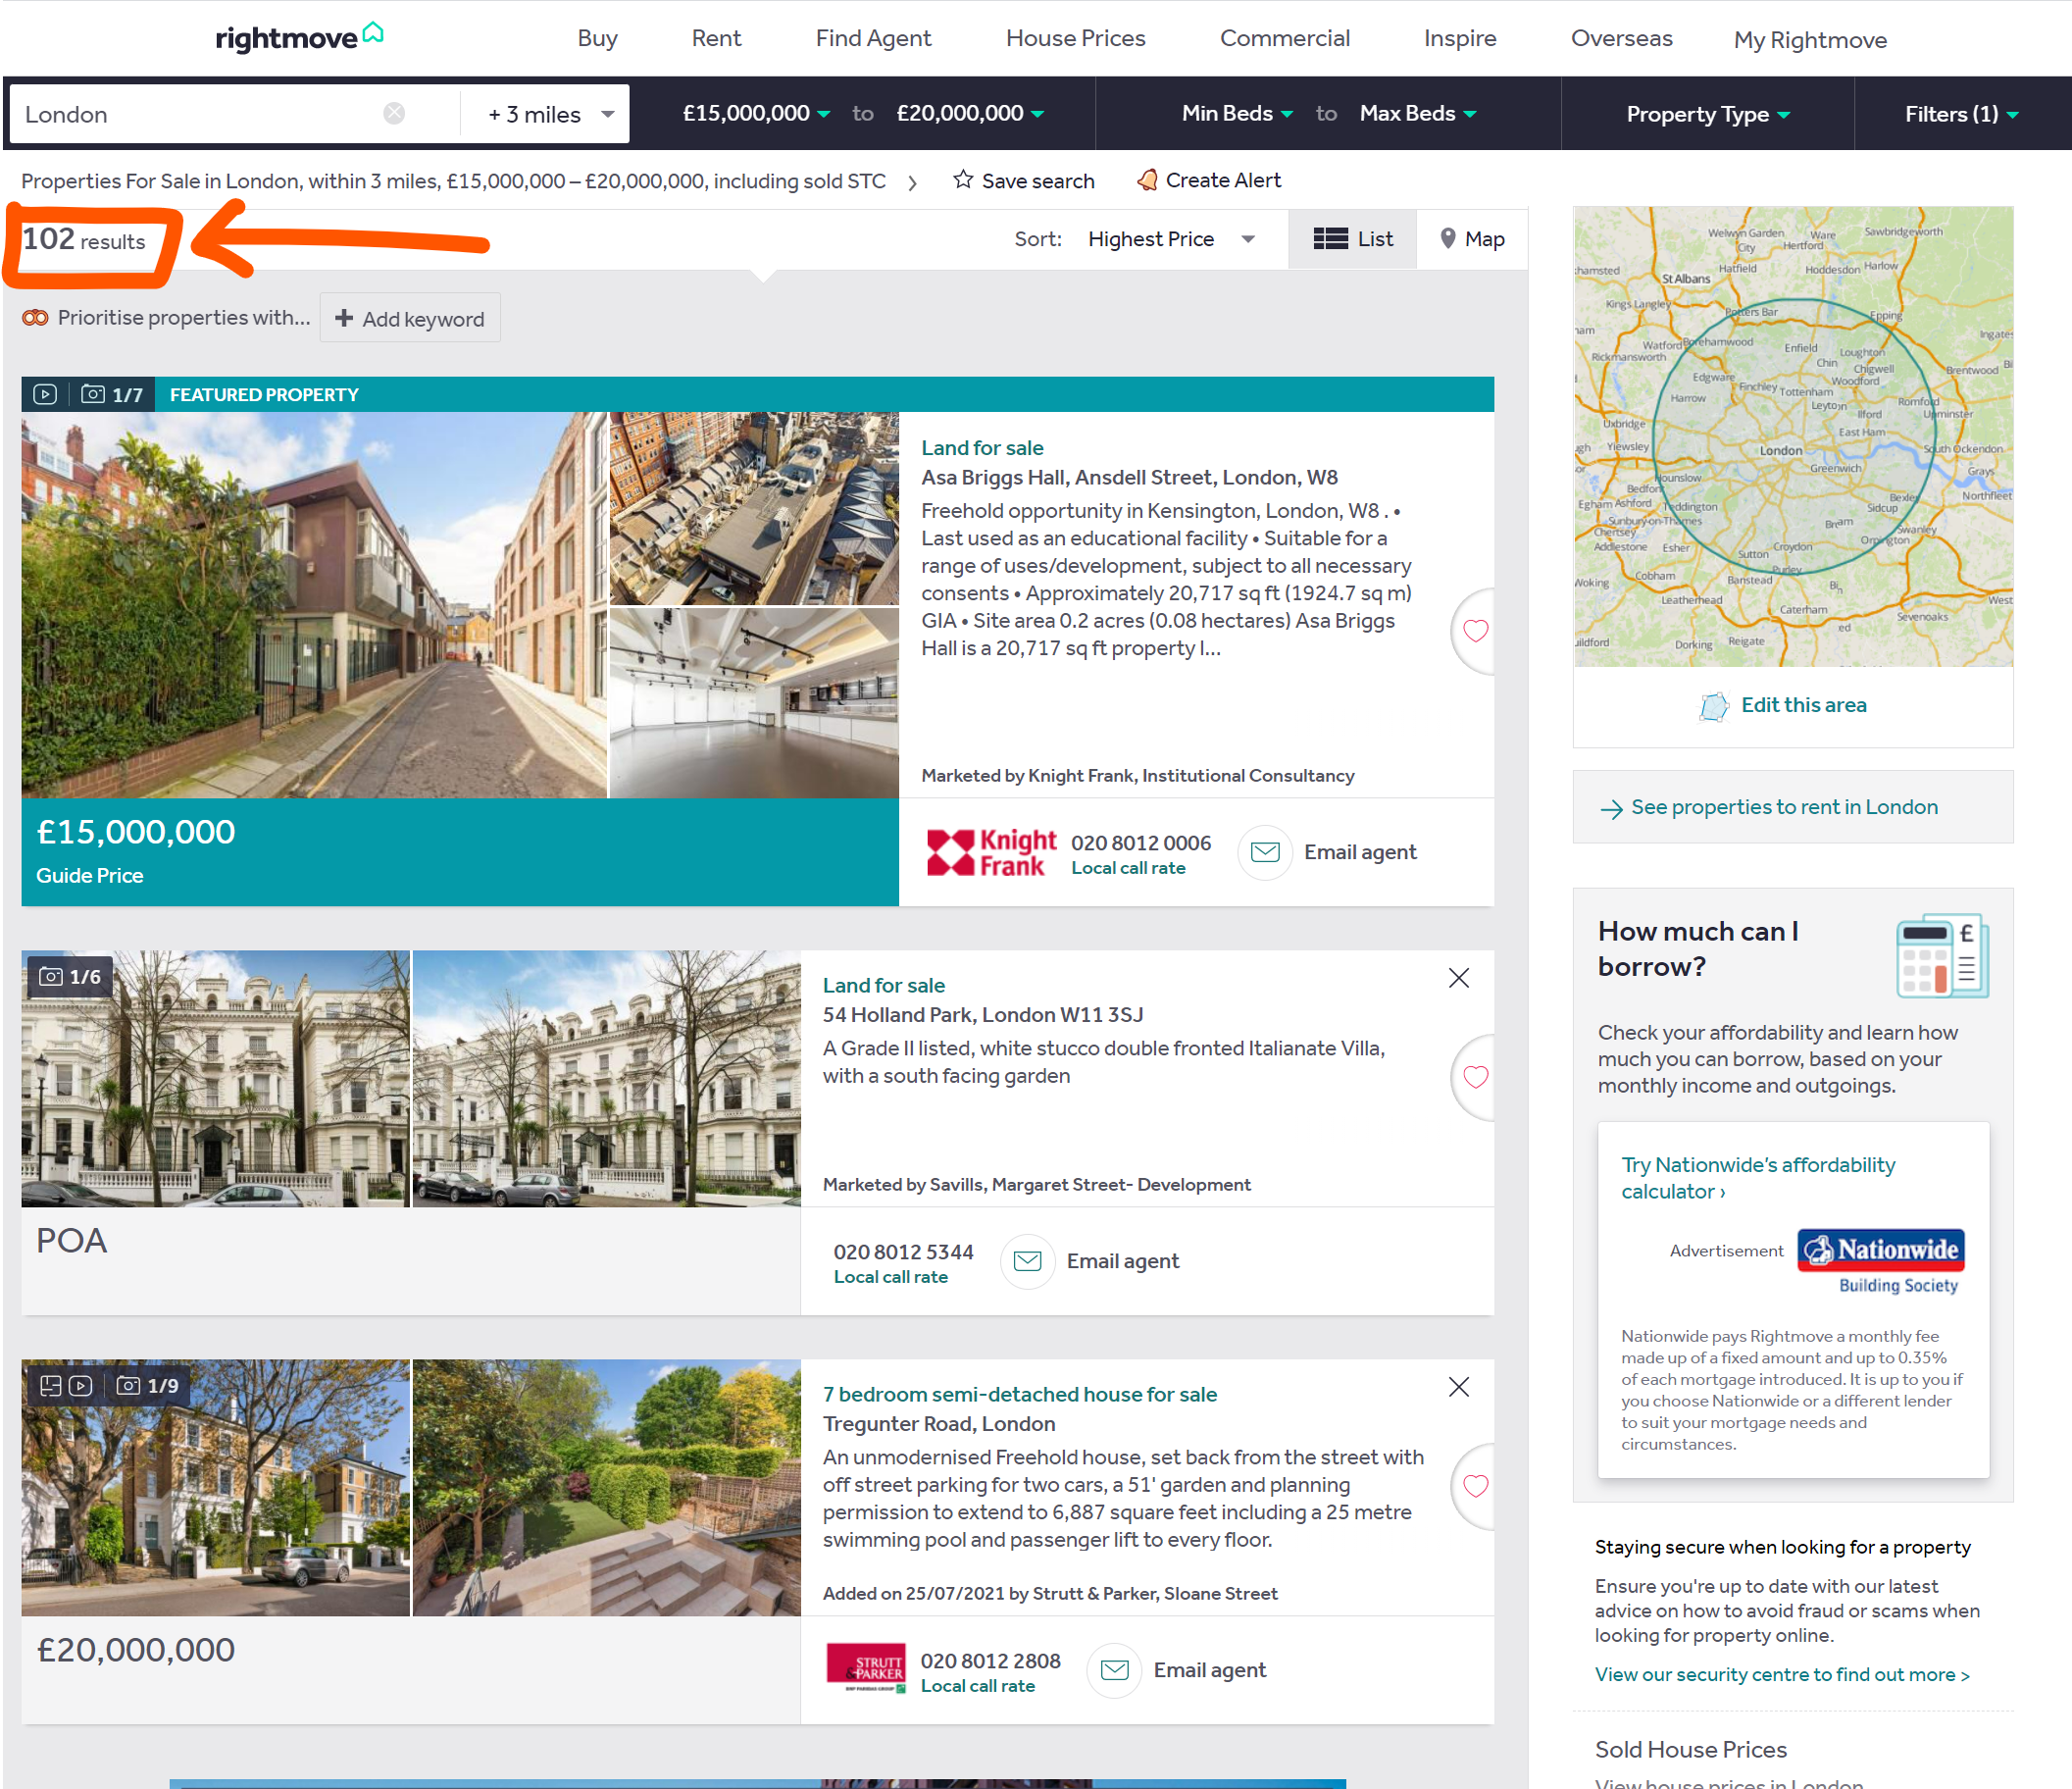The height and width of the screenshot is (1789, 2072).
Task: Hide the 54 Holland Park listing
Action: (x=1458, y=978)
